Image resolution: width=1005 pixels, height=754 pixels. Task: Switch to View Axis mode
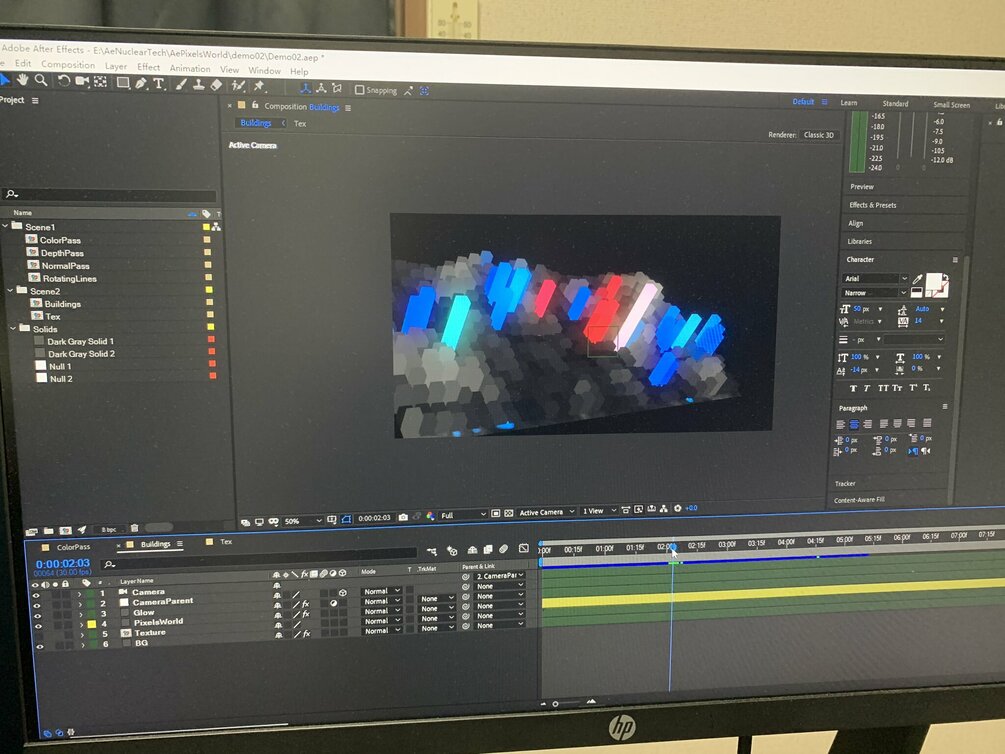pyautogui.click(x=336, y=88)
